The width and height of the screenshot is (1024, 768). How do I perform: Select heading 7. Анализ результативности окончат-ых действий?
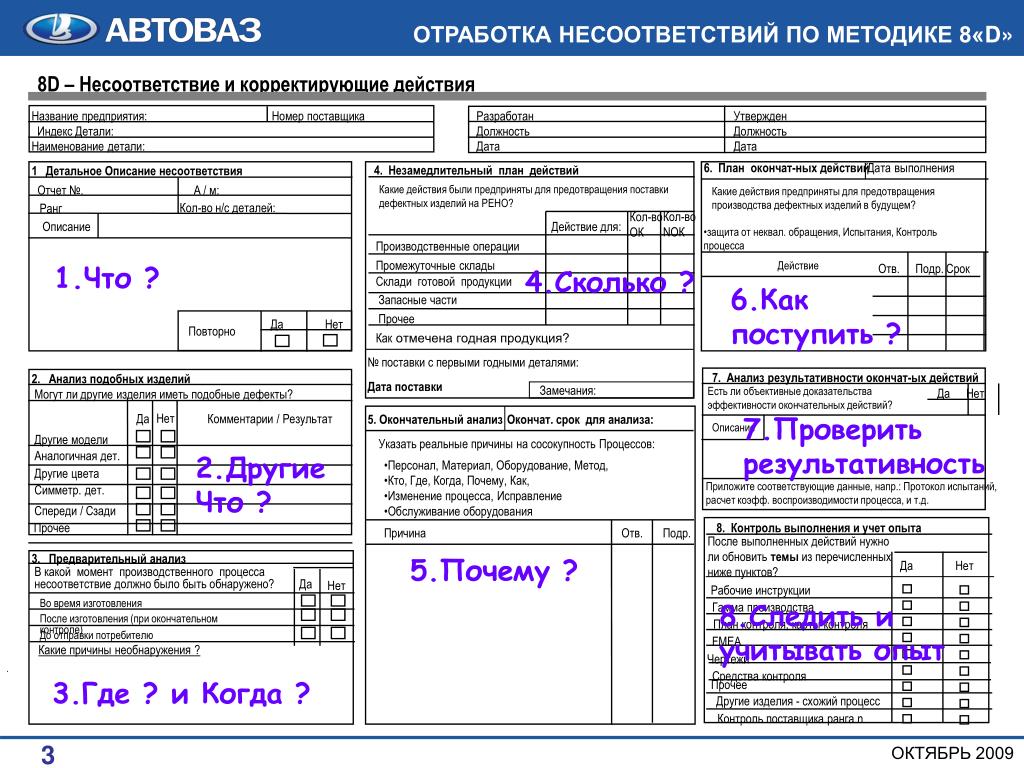tap(845, 377)
